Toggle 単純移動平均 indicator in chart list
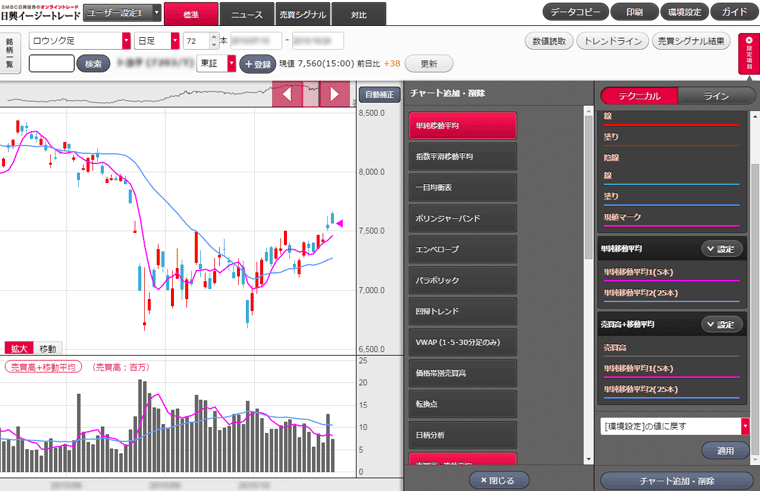 click(461, 126)
